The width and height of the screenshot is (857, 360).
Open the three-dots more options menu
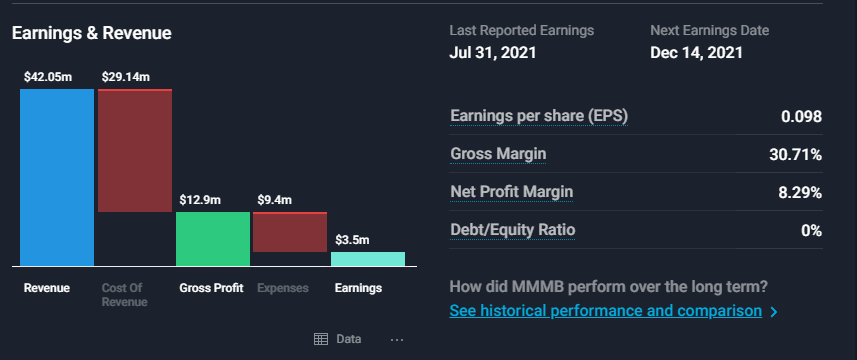[x=397, y=340]
